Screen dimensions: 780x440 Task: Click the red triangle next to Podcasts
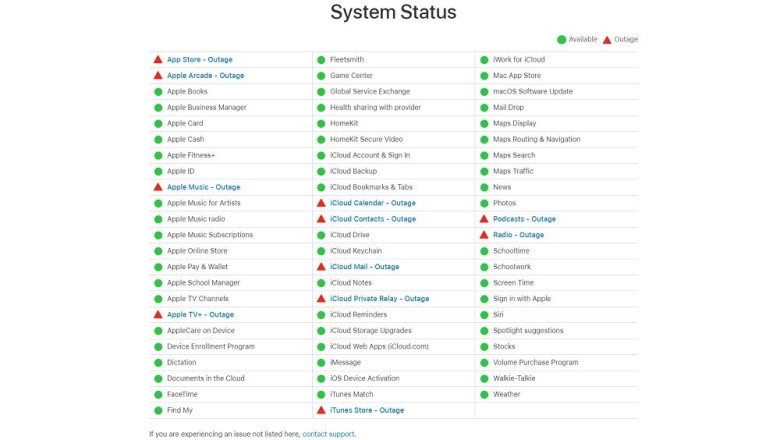[x=484, y=219]
